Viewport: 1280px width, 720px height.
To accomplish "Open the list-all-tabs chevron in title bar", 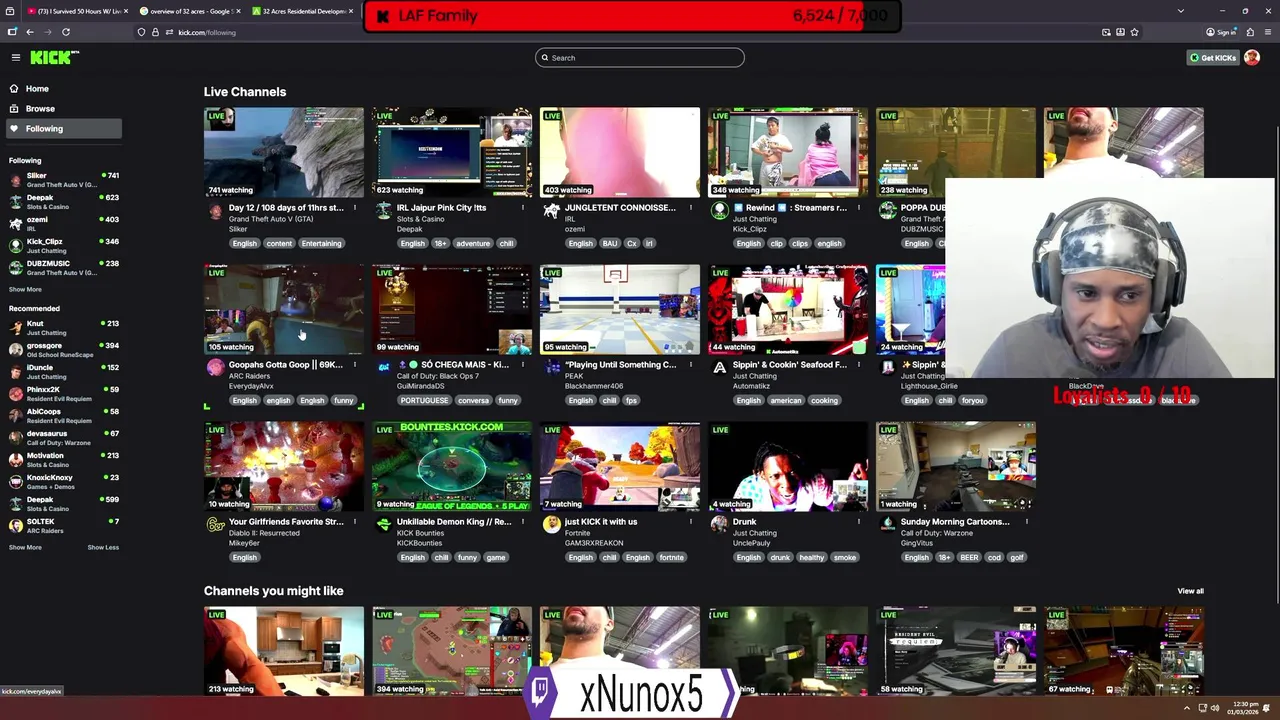I will click(x=1180, y=11).
